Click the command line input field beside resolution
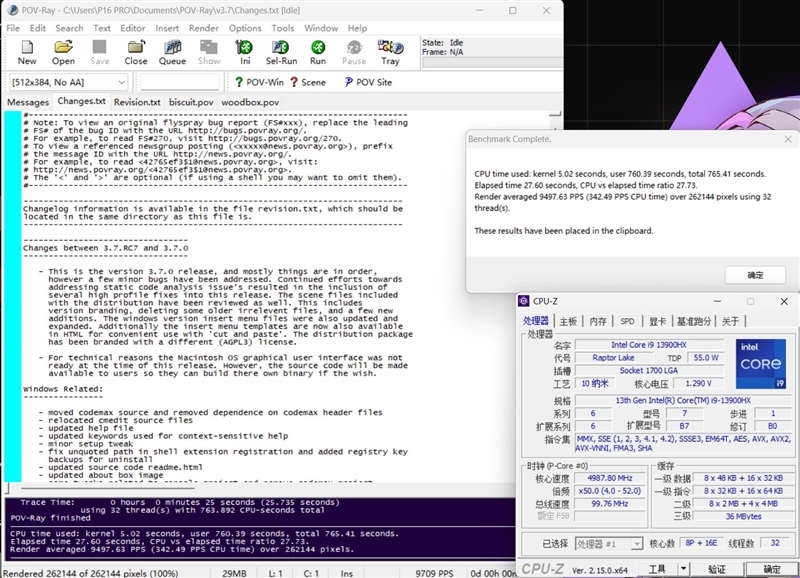 click(x=180, y=82)
